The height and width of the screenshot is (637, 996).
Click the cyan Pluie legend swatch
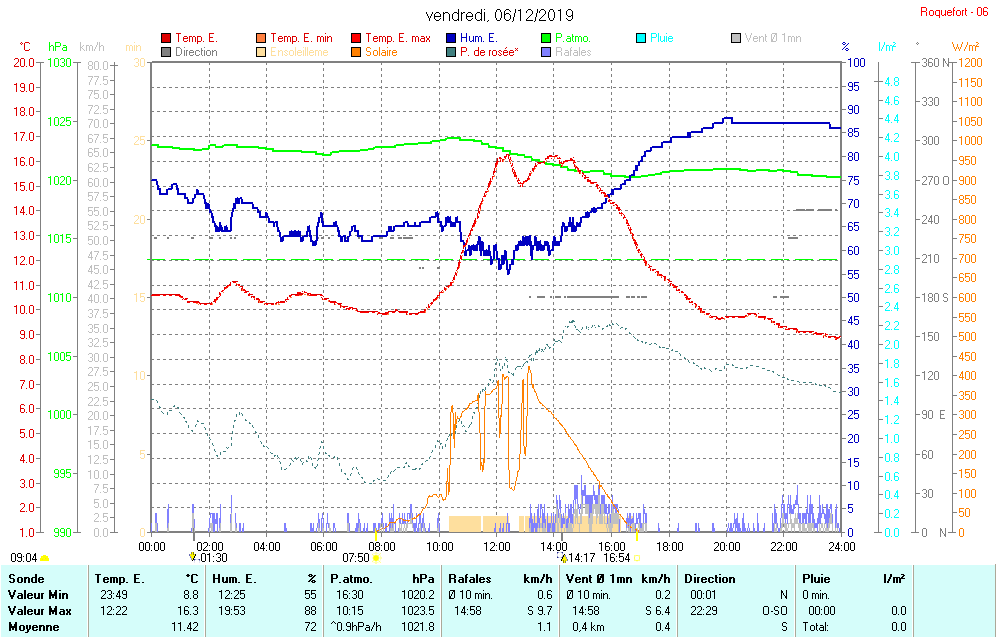point(642,38)
